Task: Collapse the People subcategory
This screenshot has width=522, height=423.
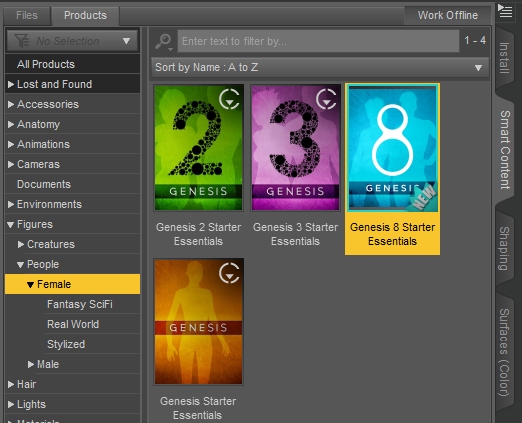Action: point(20,265)
